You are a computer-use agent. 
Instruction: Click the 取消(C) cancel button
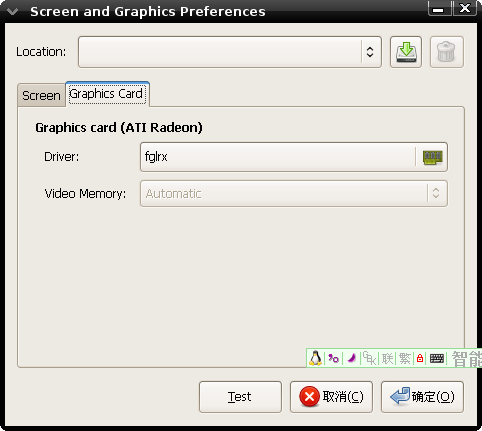click(331, 397)
